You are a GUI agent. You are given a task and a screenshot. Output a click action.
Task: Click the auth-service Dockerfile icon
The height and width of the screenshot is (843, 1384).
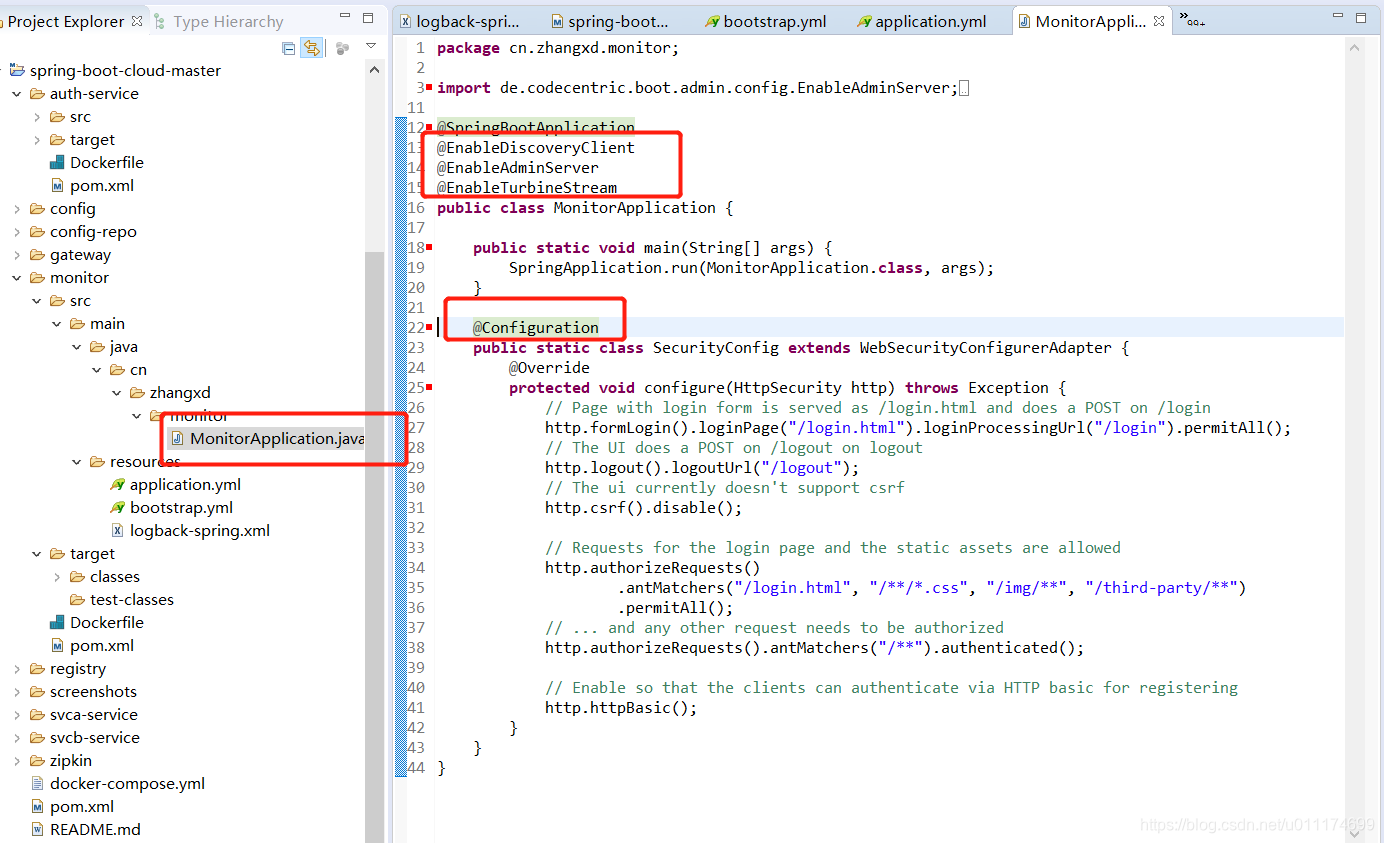point(58,162)
